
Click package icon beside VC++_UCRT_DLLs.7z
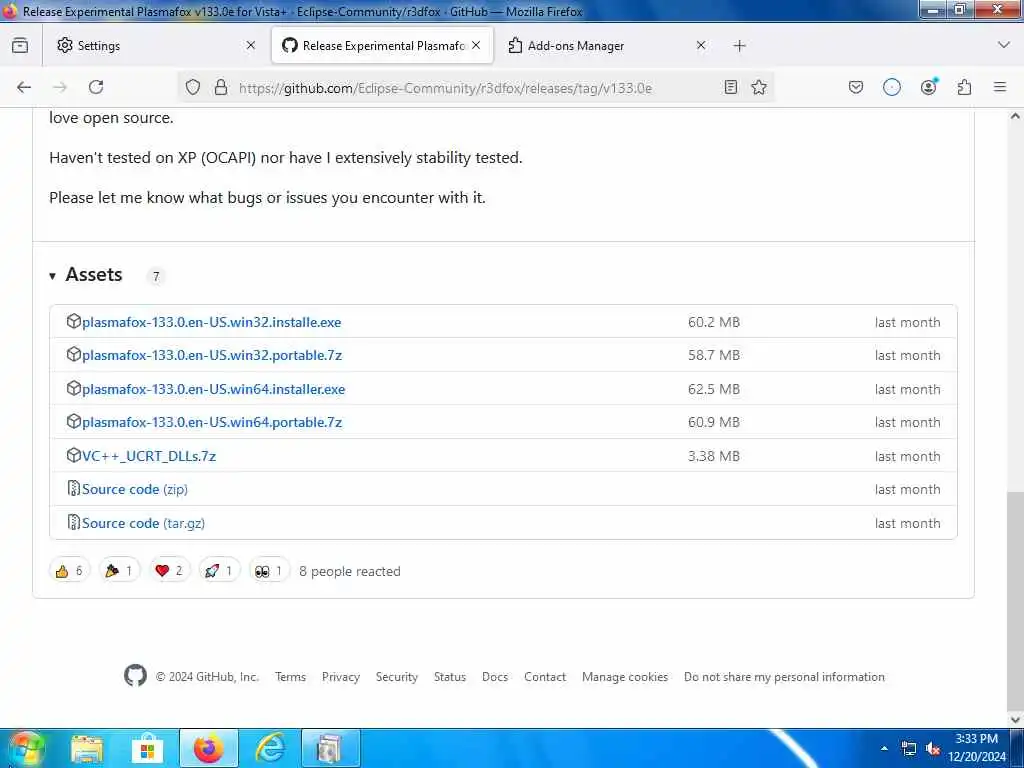click(x=73, y=455)
